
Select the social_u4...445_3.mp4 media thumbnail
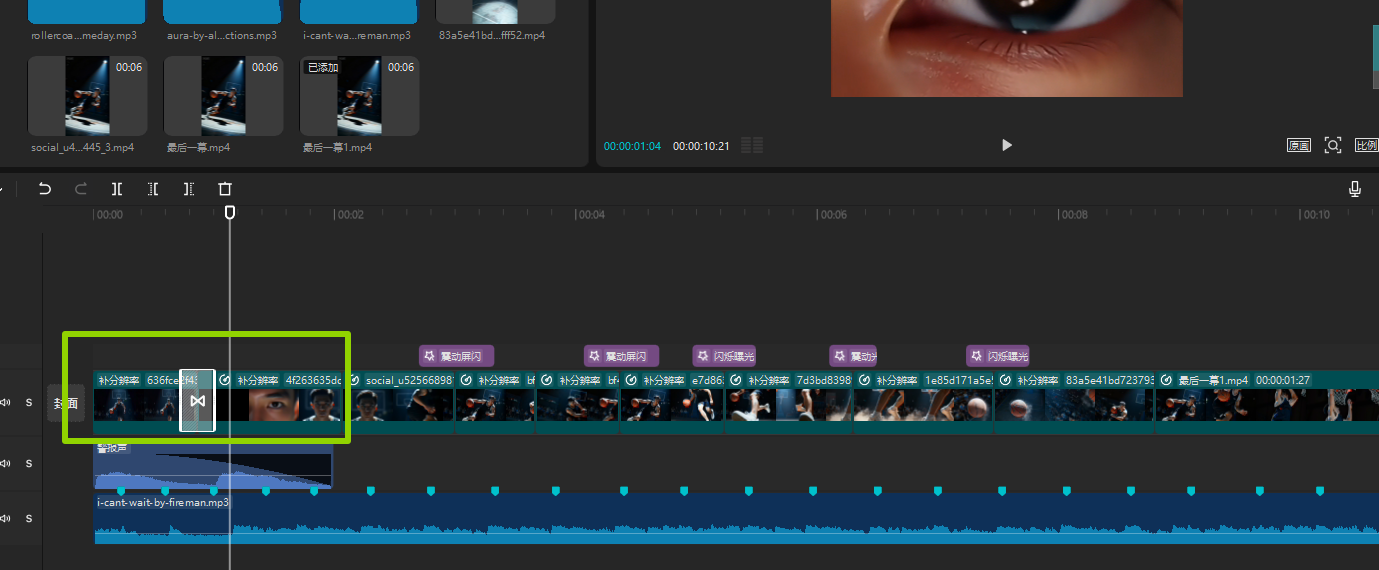pos(87,96)
